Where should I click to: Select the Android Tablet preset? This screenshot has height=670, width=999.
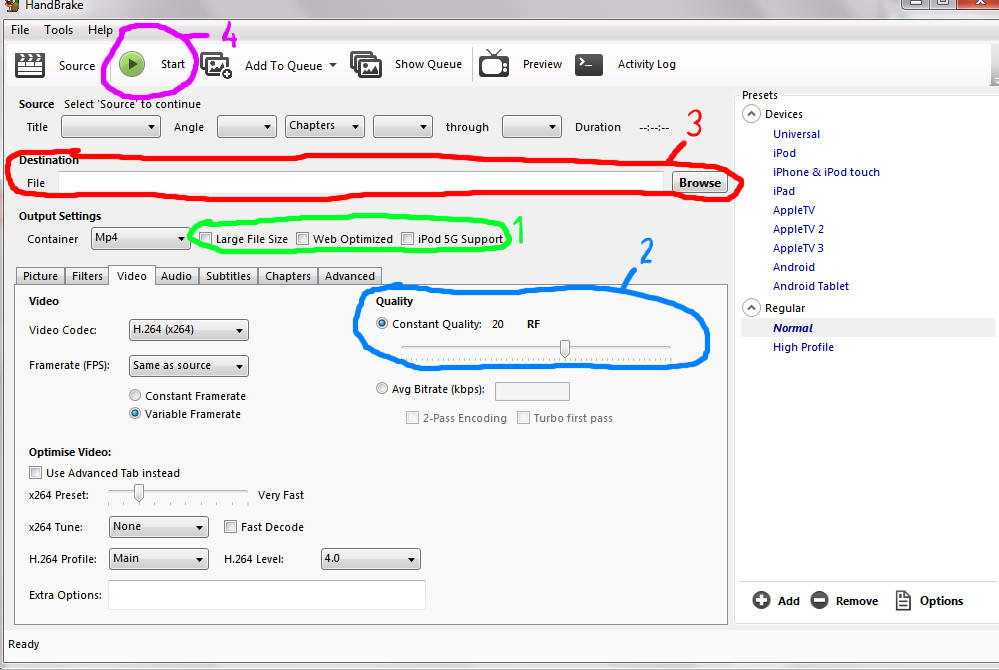pyautogui.click(x=811, y=286)
